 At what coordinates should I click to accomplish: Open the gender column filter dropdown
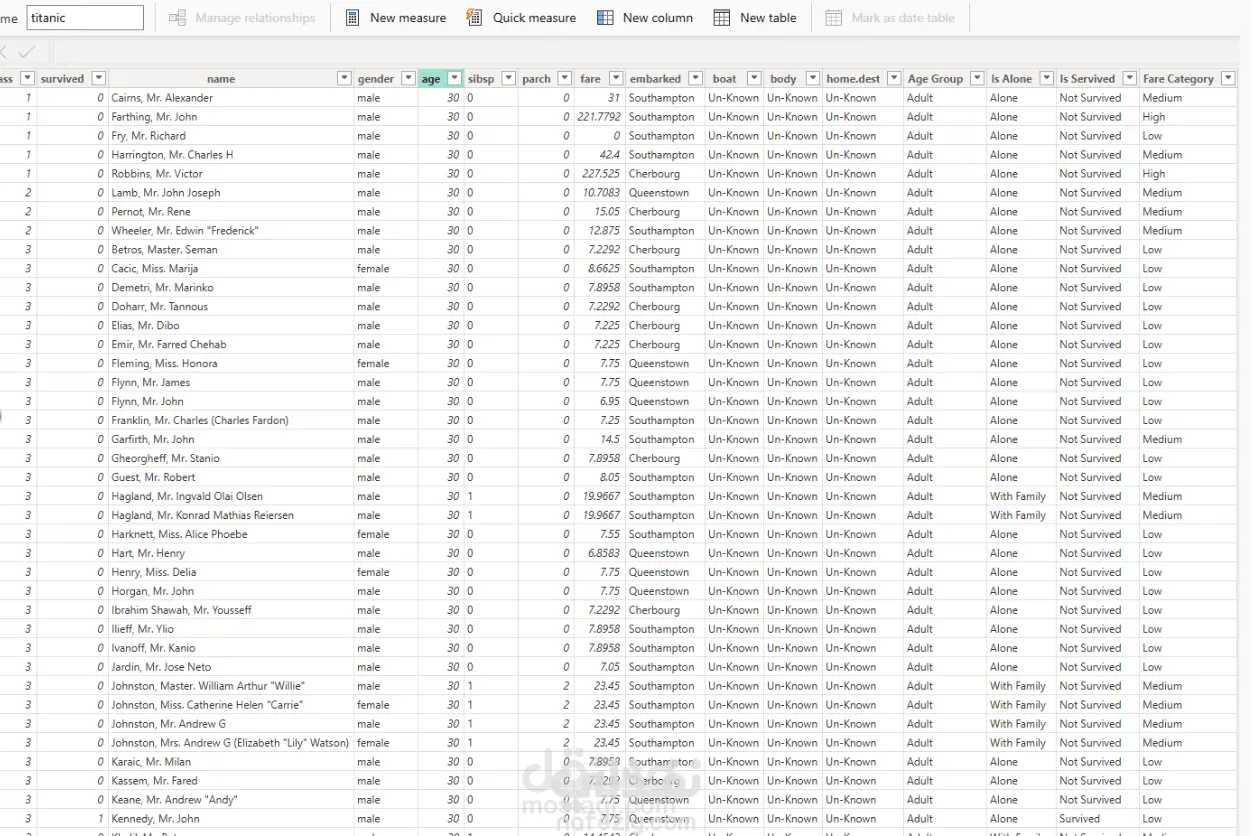[x=408, y=78]
